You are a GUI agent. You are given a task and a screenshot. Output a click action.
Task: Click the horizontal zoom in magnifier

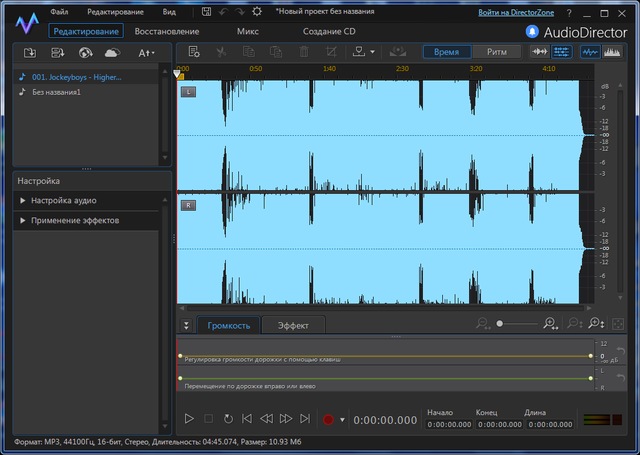[x=550, y=324]
